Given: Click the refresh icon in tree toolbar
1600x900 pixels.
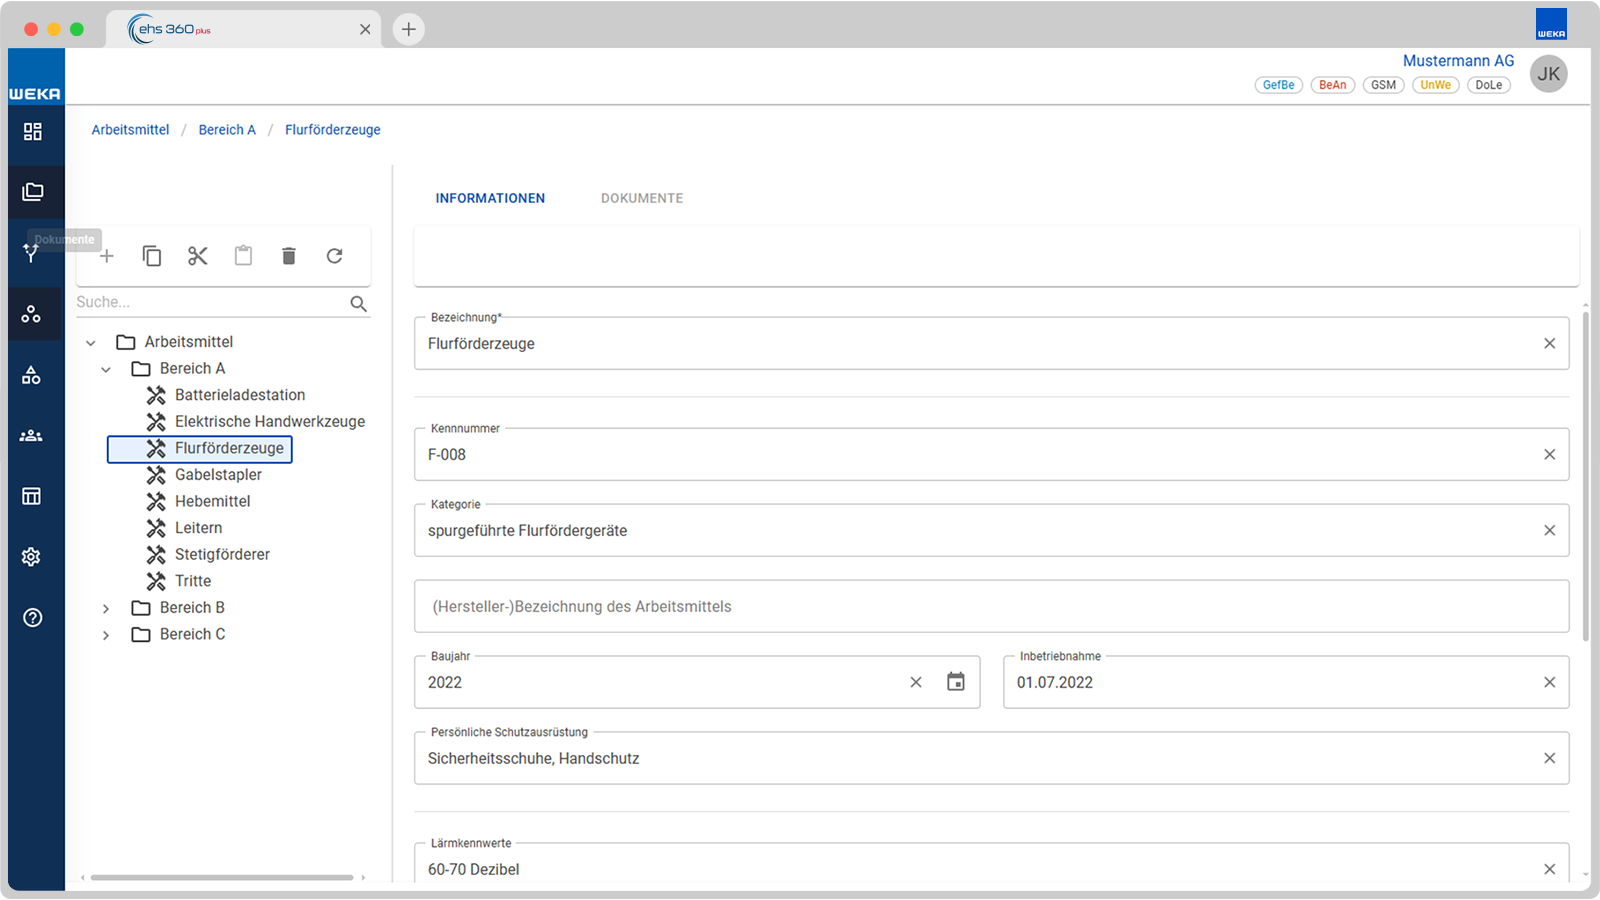Looking at the screenshot, I should [335, 256].
